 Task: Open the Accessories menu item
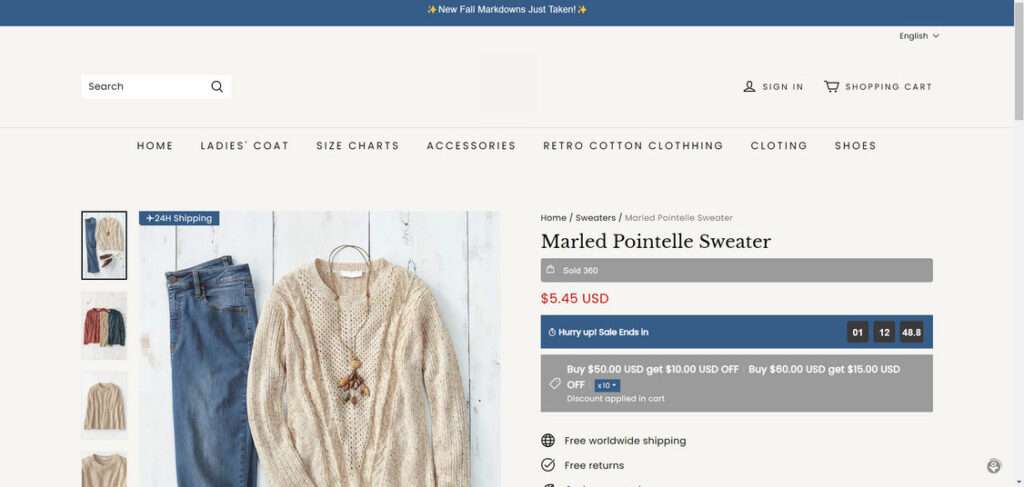471,146
